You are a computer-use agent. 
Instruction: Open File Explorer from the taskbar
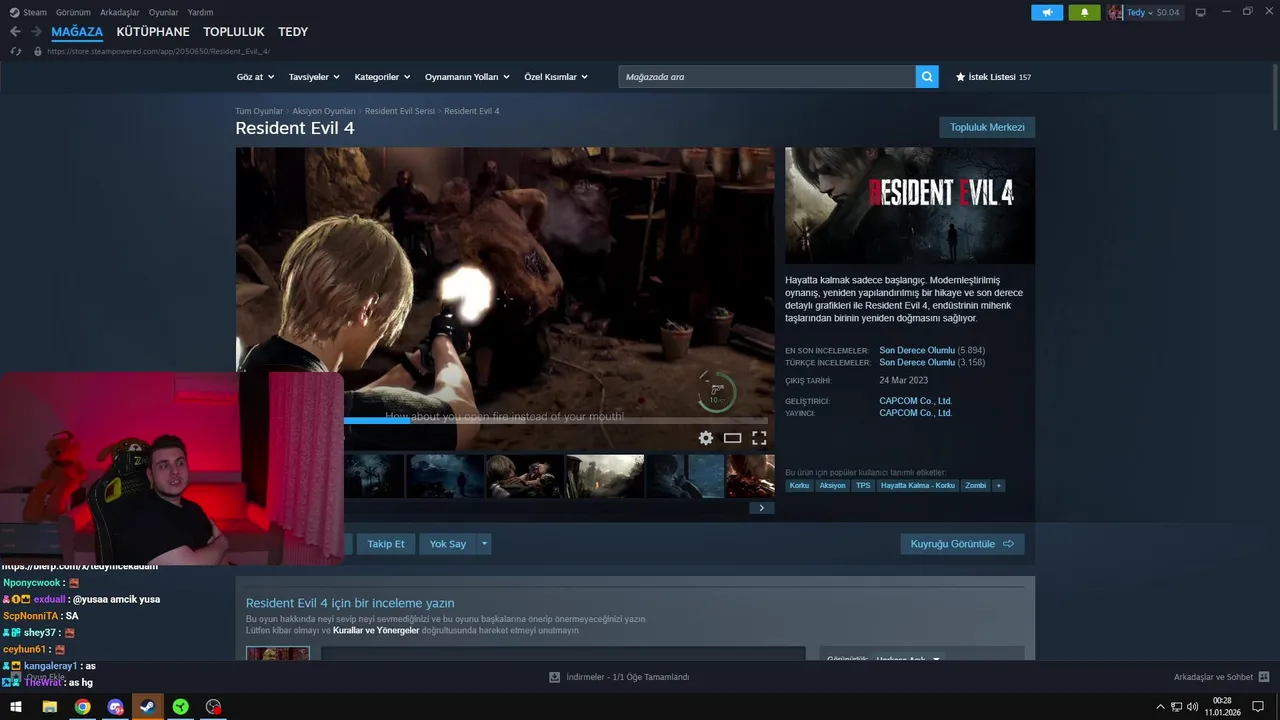49,707
